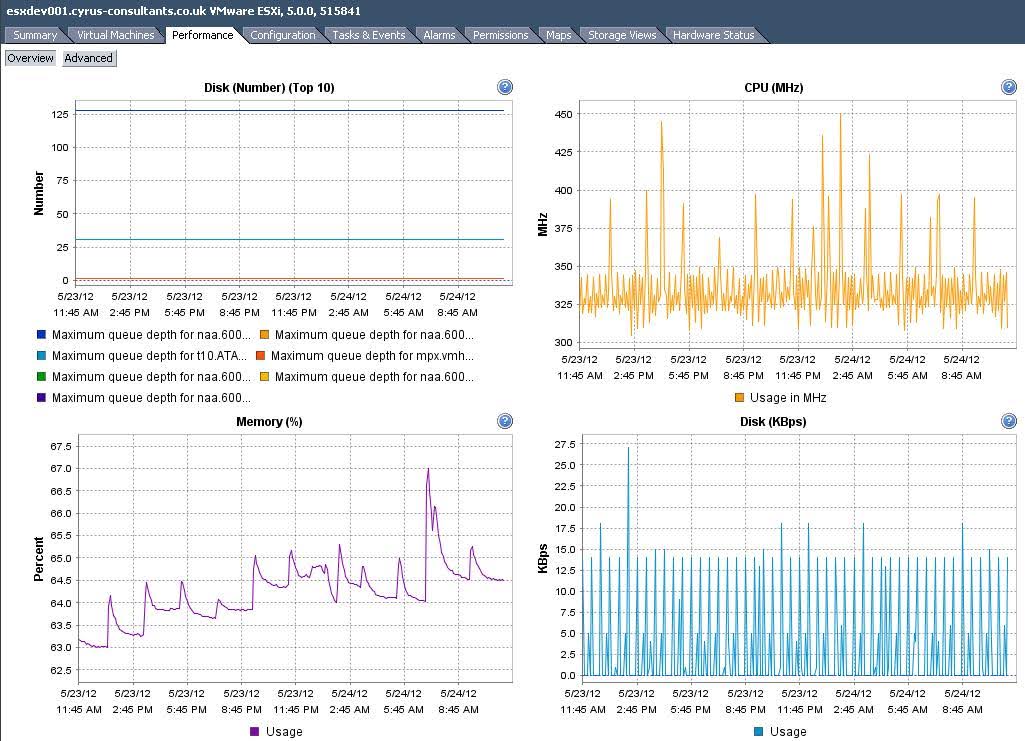View the Hardware Status tab

[713, 35]
